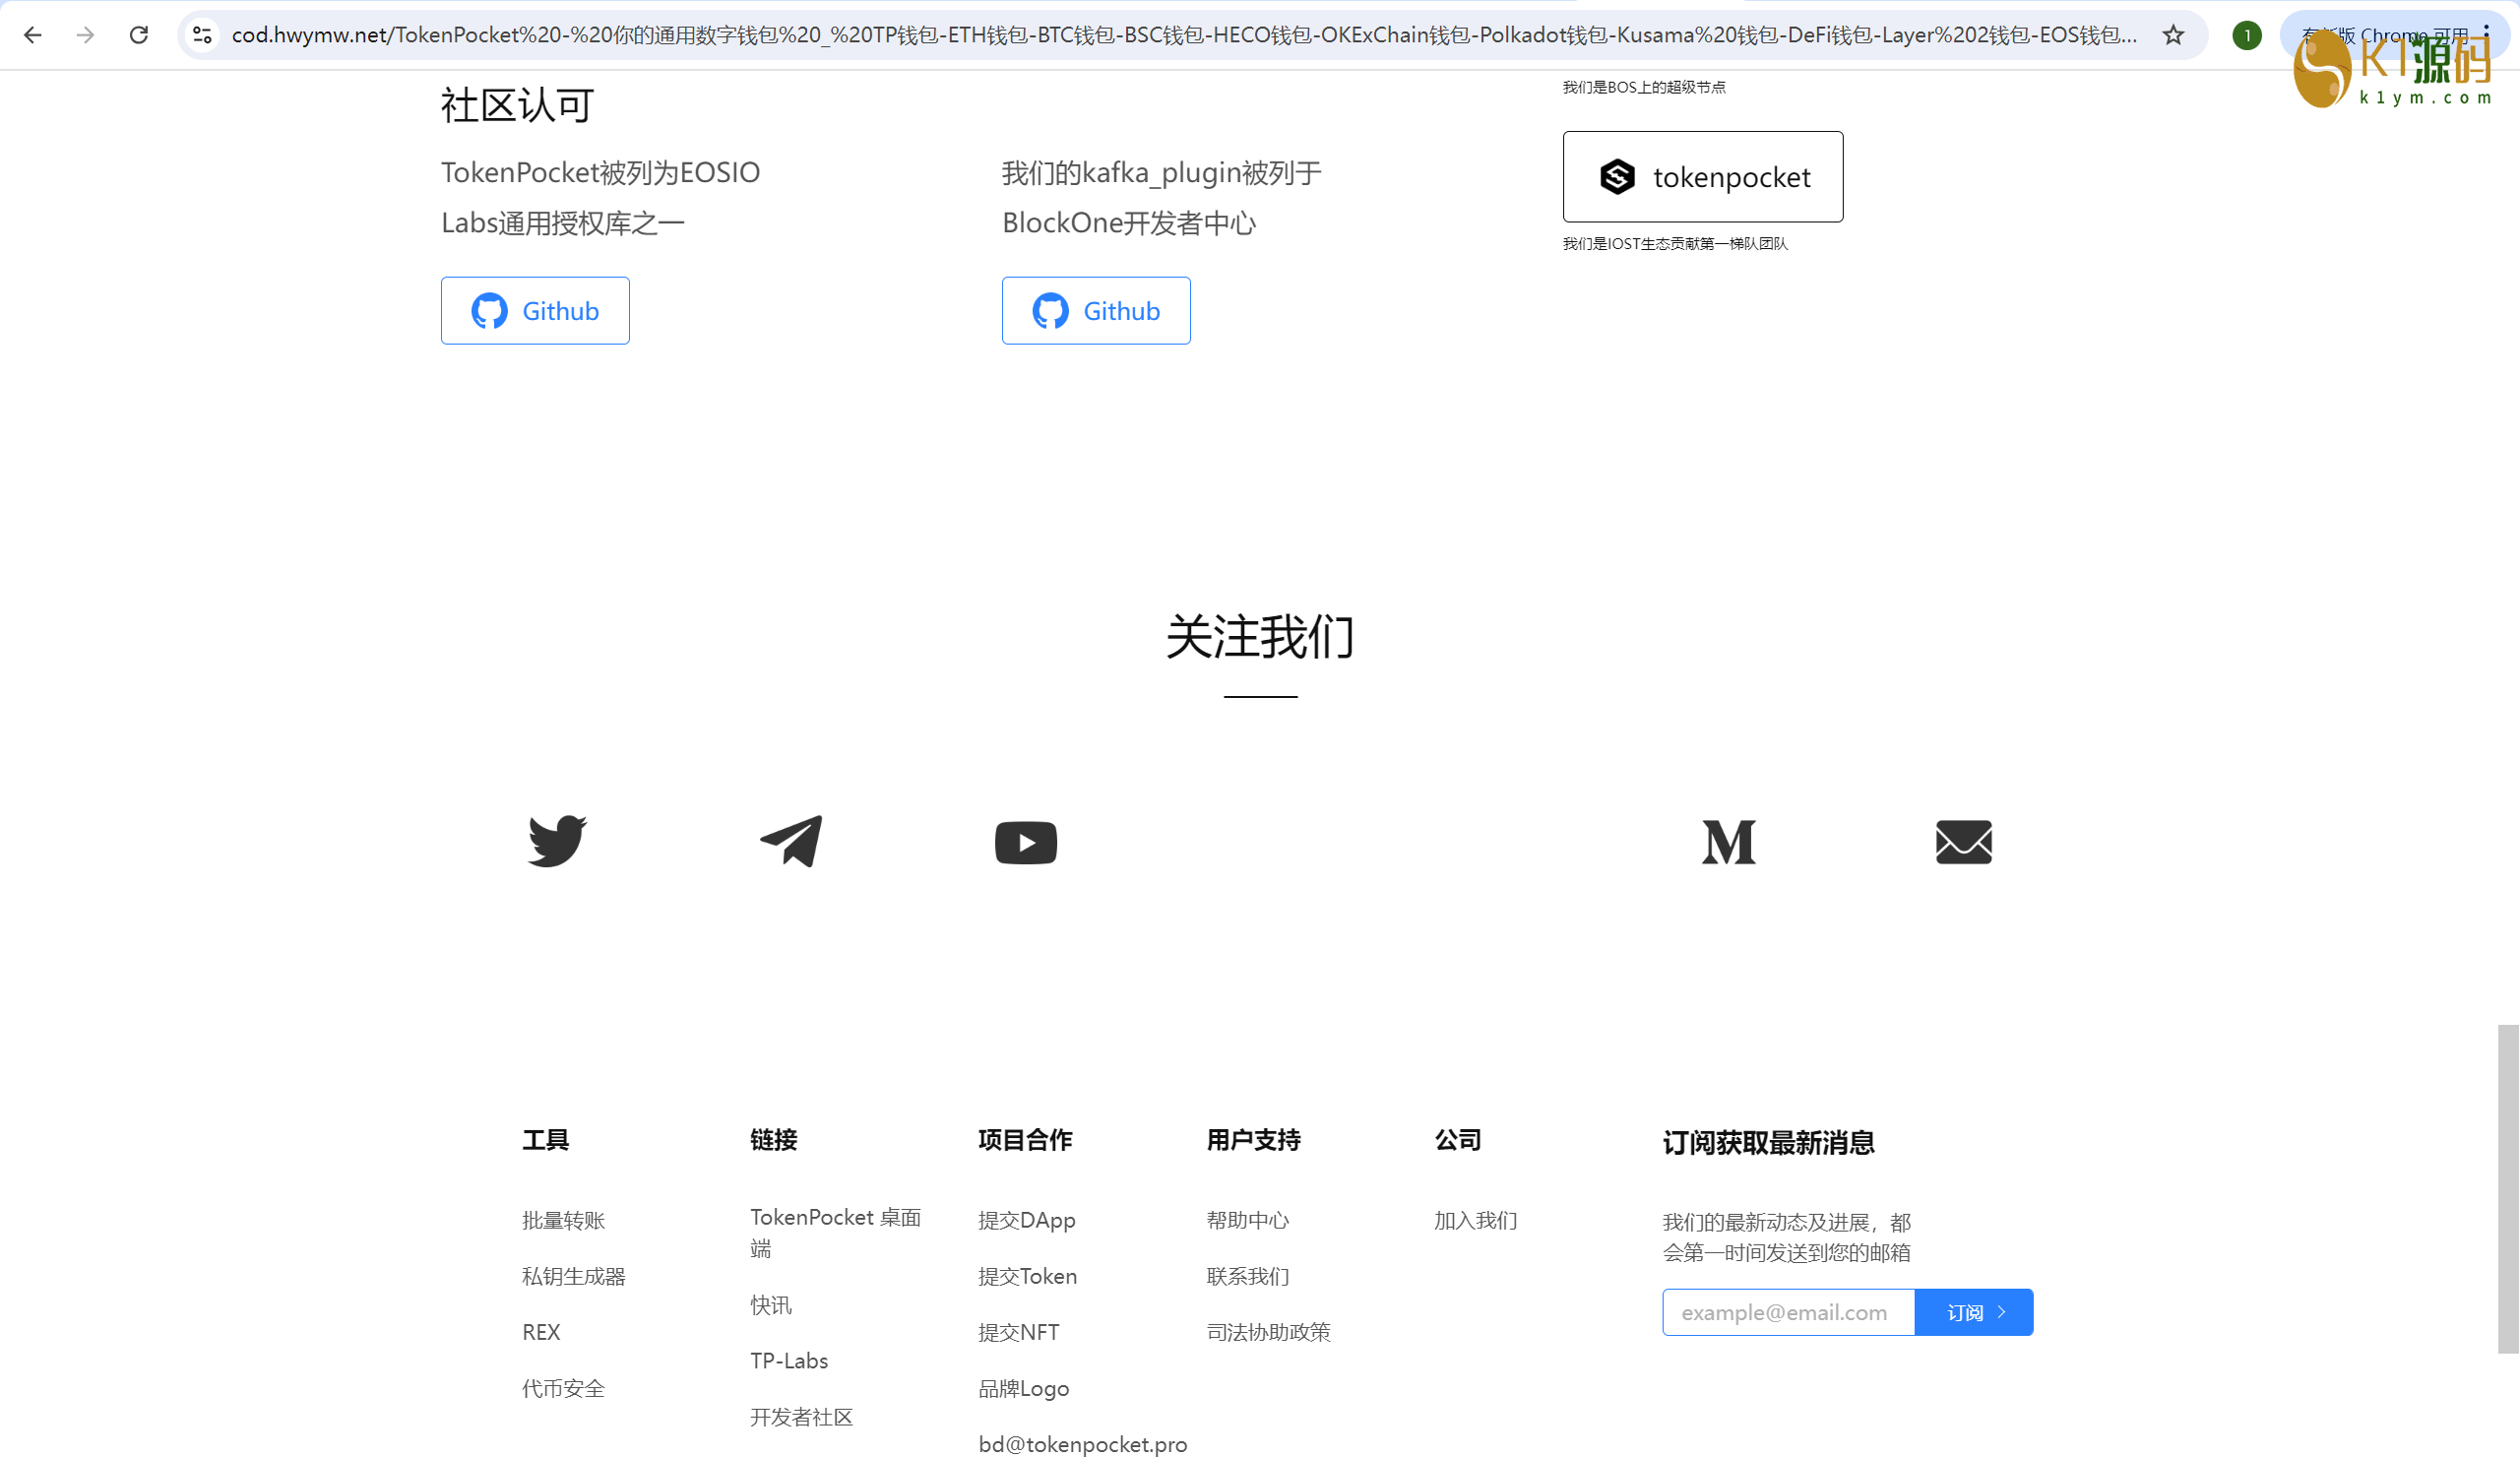
Task: Open the YouTube play icon
Action: [x=1025, y=842]
